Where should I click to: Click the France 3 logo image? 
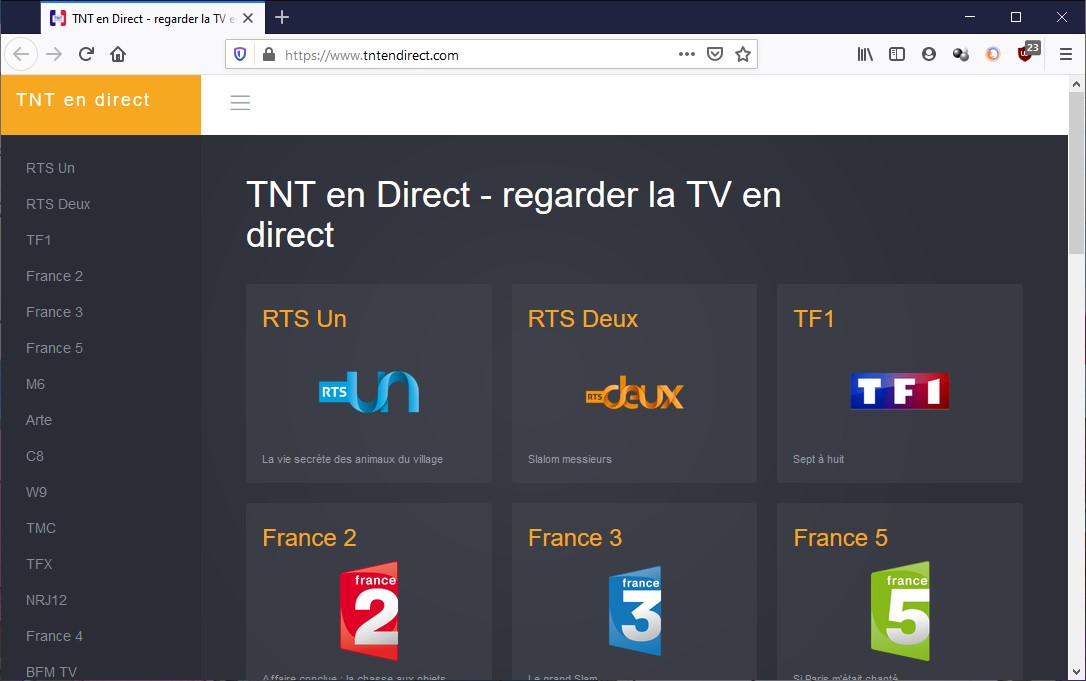[x=635, y=611]
